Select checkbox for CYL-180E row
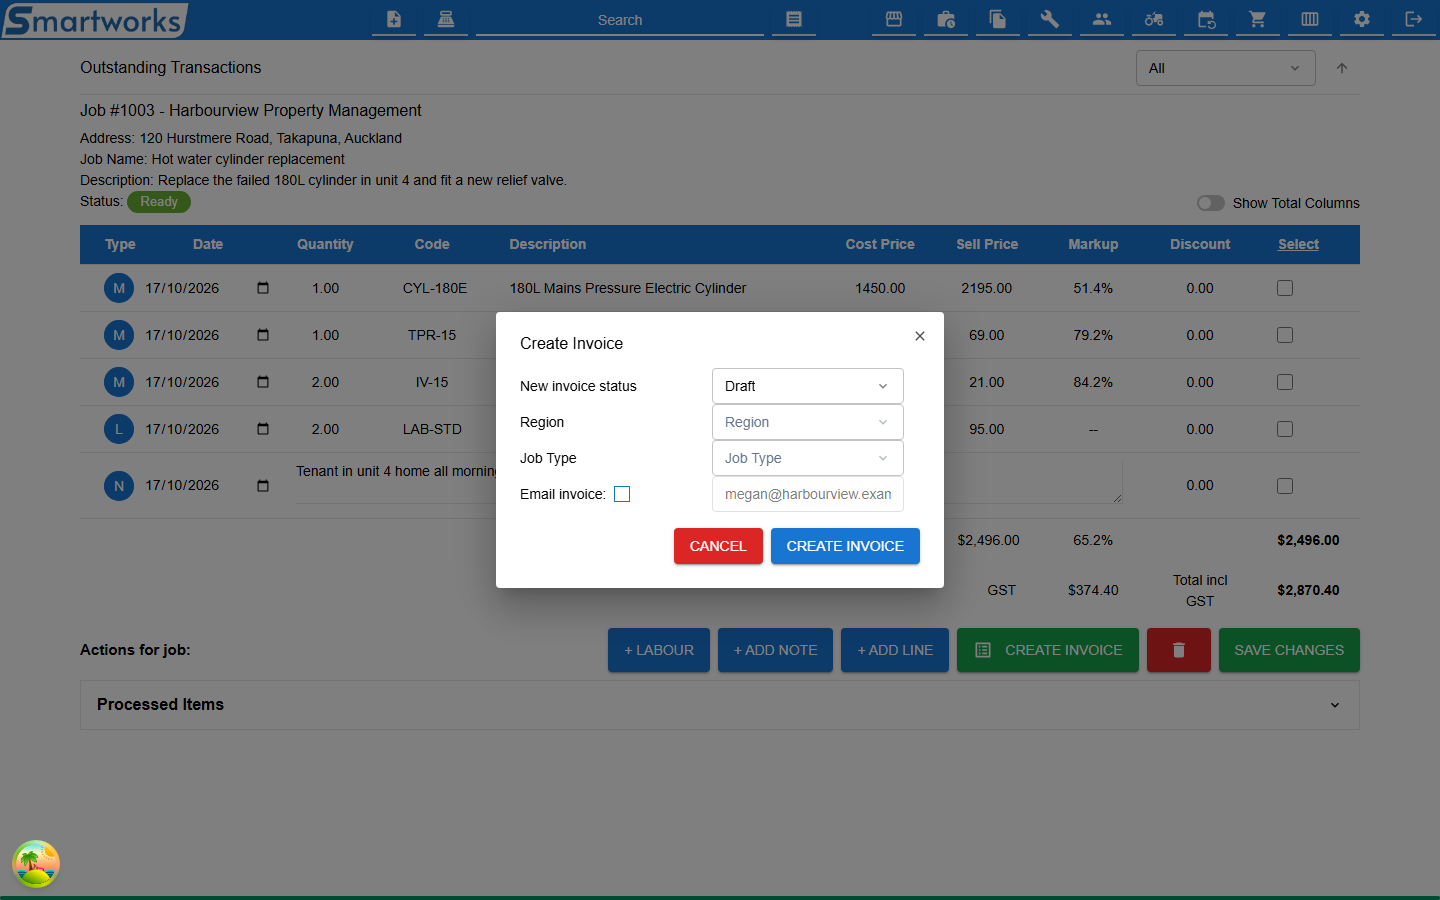 1285,288
